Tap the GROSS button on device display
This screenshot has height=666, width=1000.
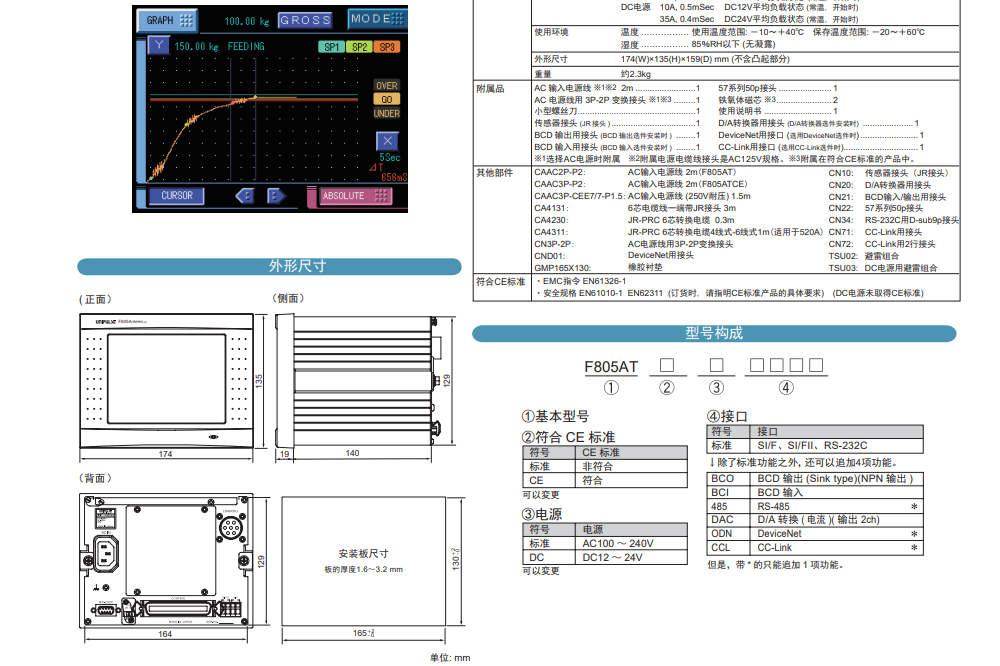pyautogui.click(x=305, y=20)
